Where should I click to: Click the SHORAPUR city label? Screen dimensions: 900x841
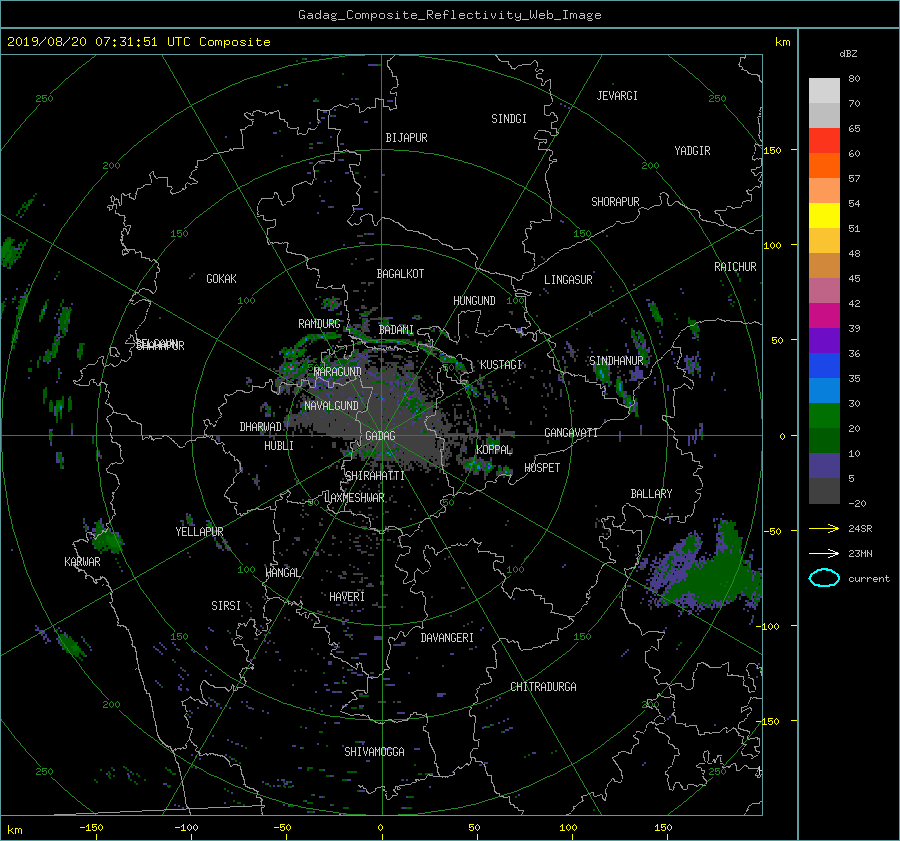click(x=615, y=202)
